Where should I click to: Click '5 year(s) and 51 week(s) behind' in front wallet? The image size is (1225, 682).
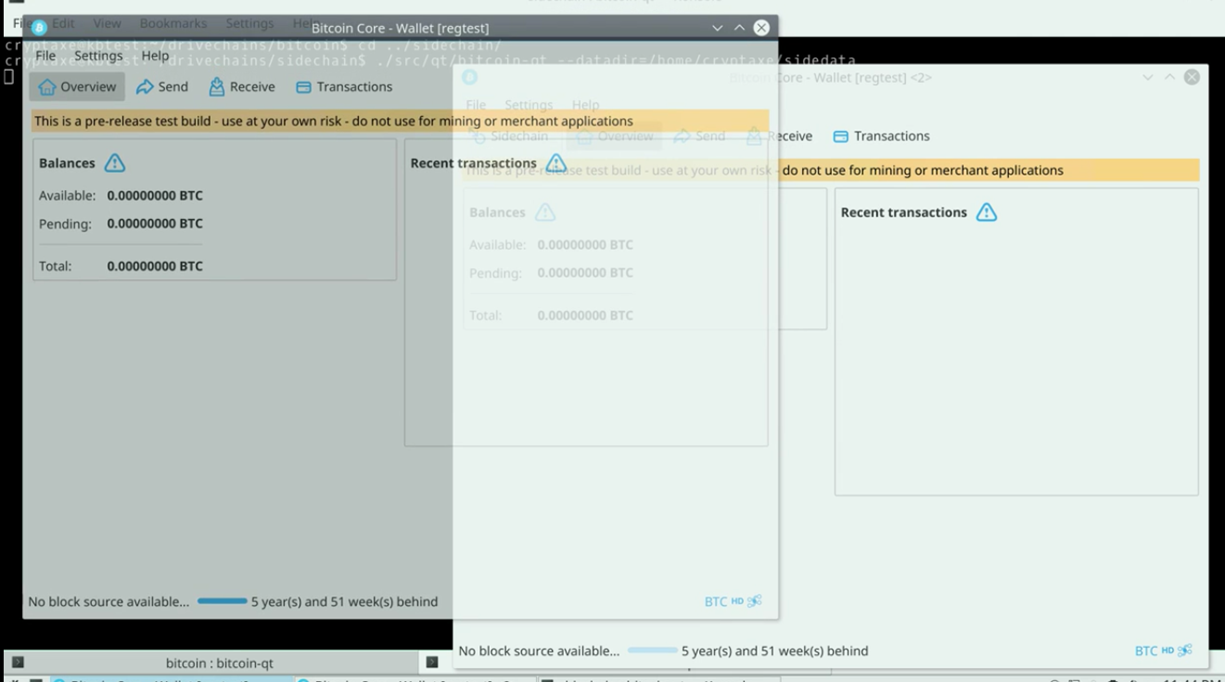pos(344,602)
